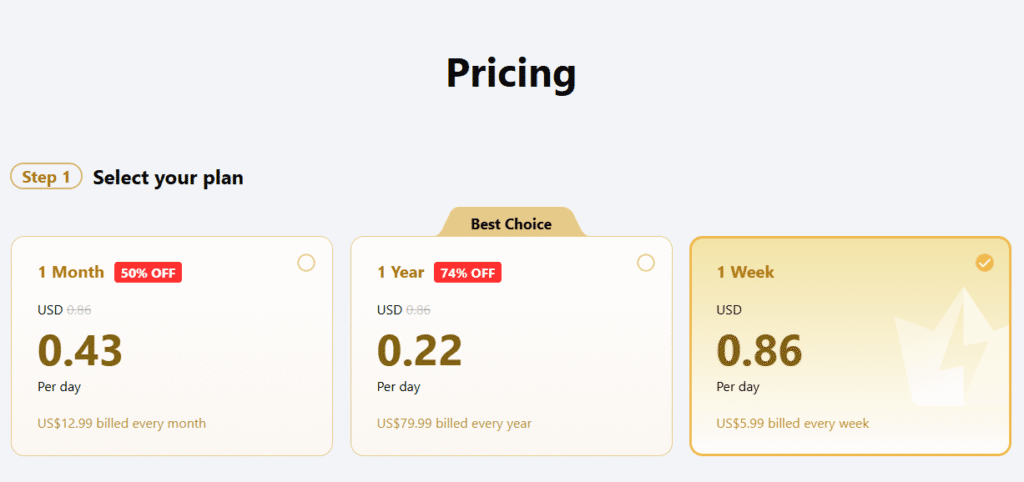Click the Select your plan heading
The width and height of the screenshot is (1024, 482).
[168, 177]
